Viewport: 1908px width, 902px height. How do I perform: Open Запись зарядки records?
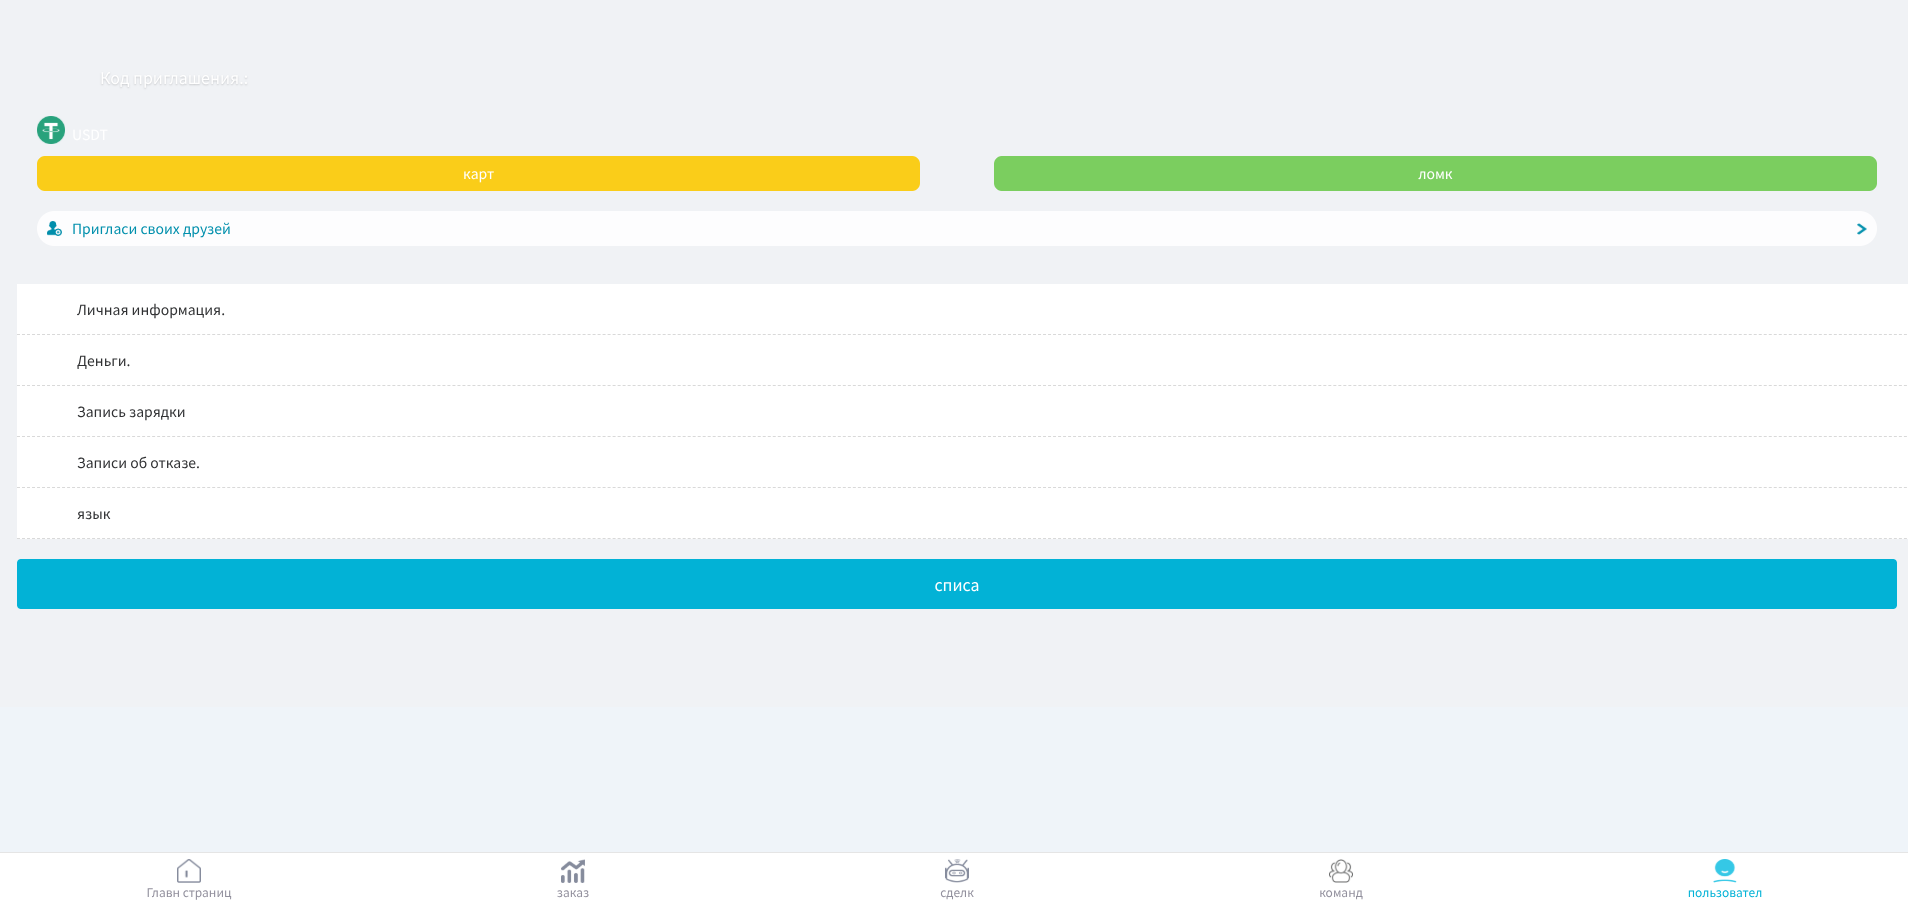962,412
